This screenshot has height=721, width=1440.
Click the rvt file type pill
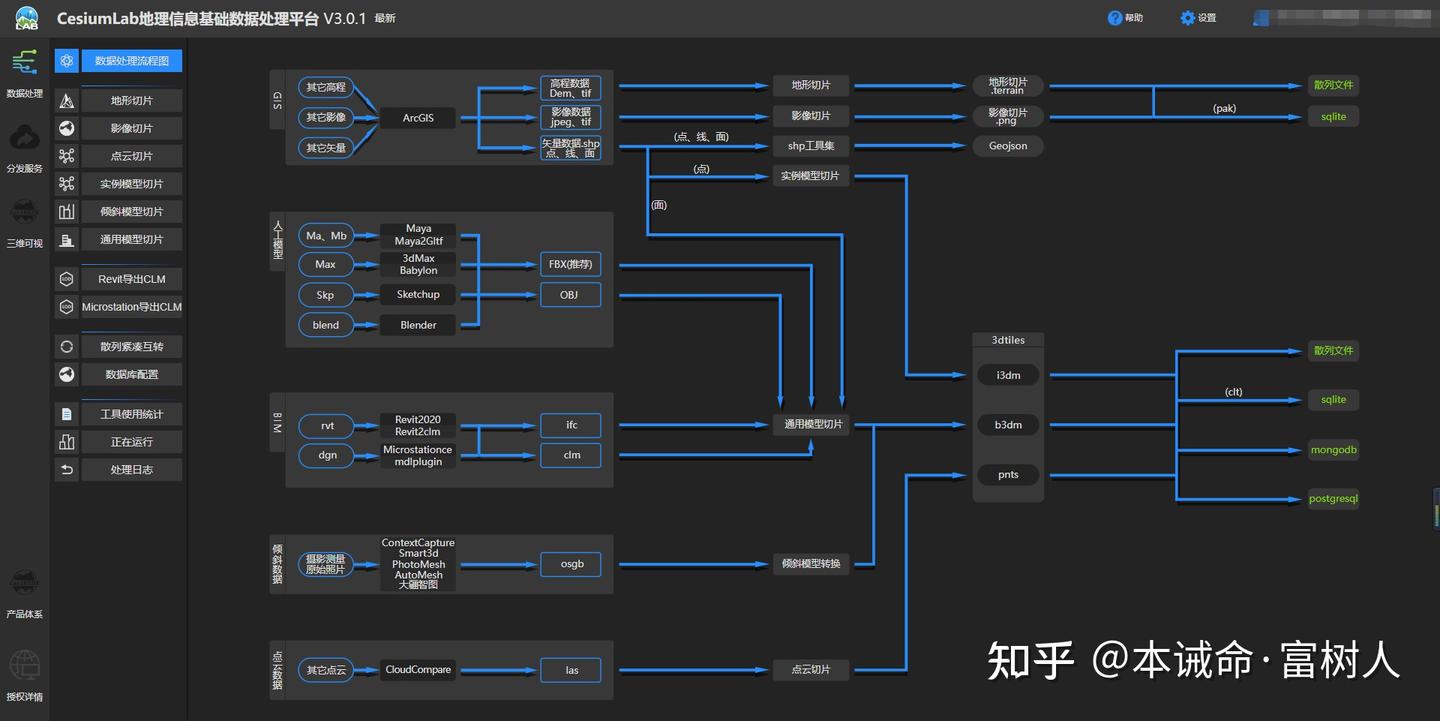tap(327, 426)
